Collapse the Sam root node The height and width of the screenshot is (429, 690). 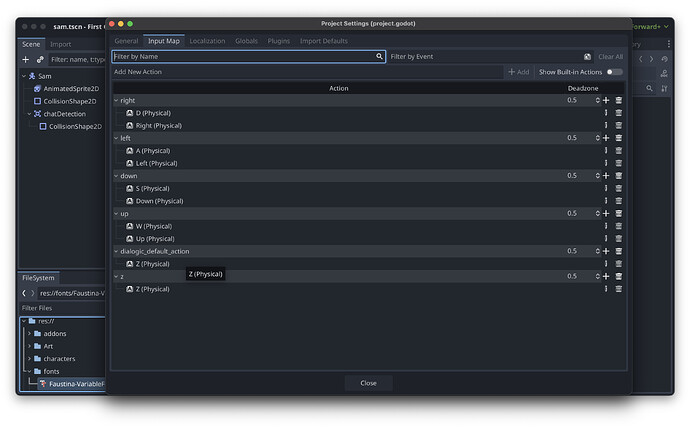coord(24,76)
